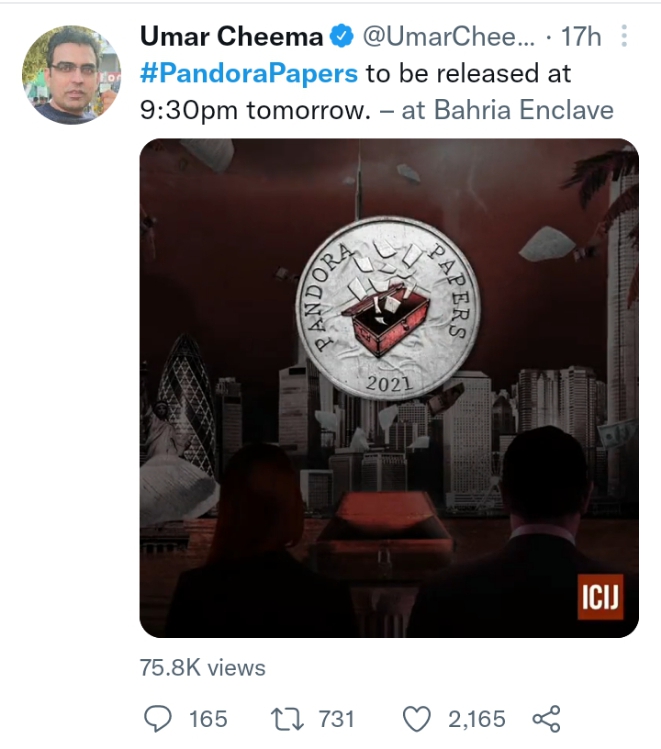Click the ICIJ logo in the image
Viewport: 661px width, 749px height.
[600, 597]
